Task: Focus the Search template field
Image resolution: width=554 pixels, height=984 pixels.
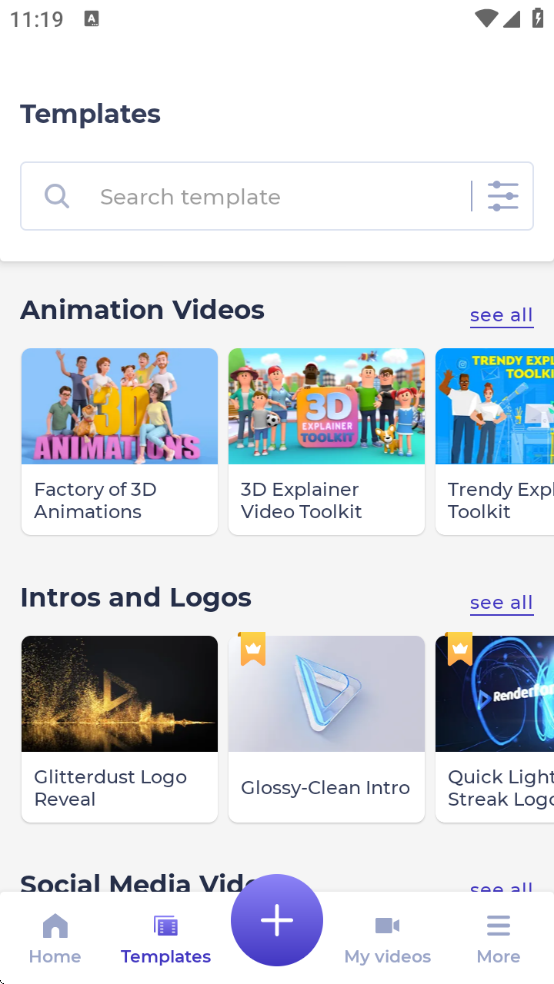Action: pos(277,196)
